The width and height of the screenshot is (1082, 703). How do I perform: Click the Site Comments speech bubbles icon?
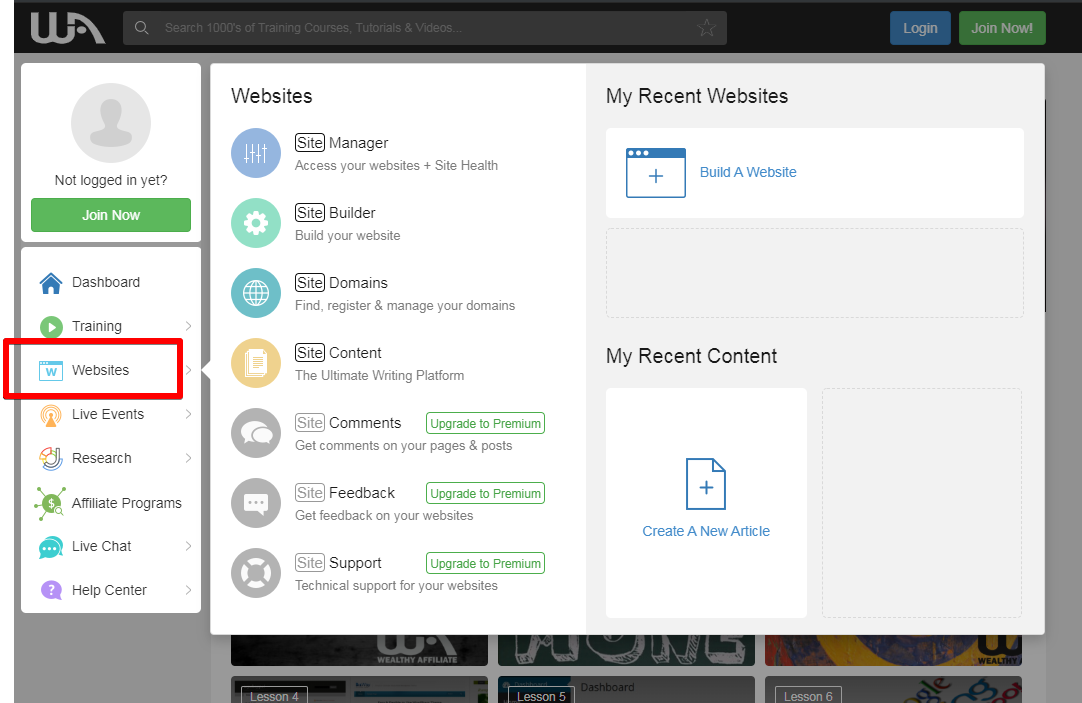[x=256, y=433]
